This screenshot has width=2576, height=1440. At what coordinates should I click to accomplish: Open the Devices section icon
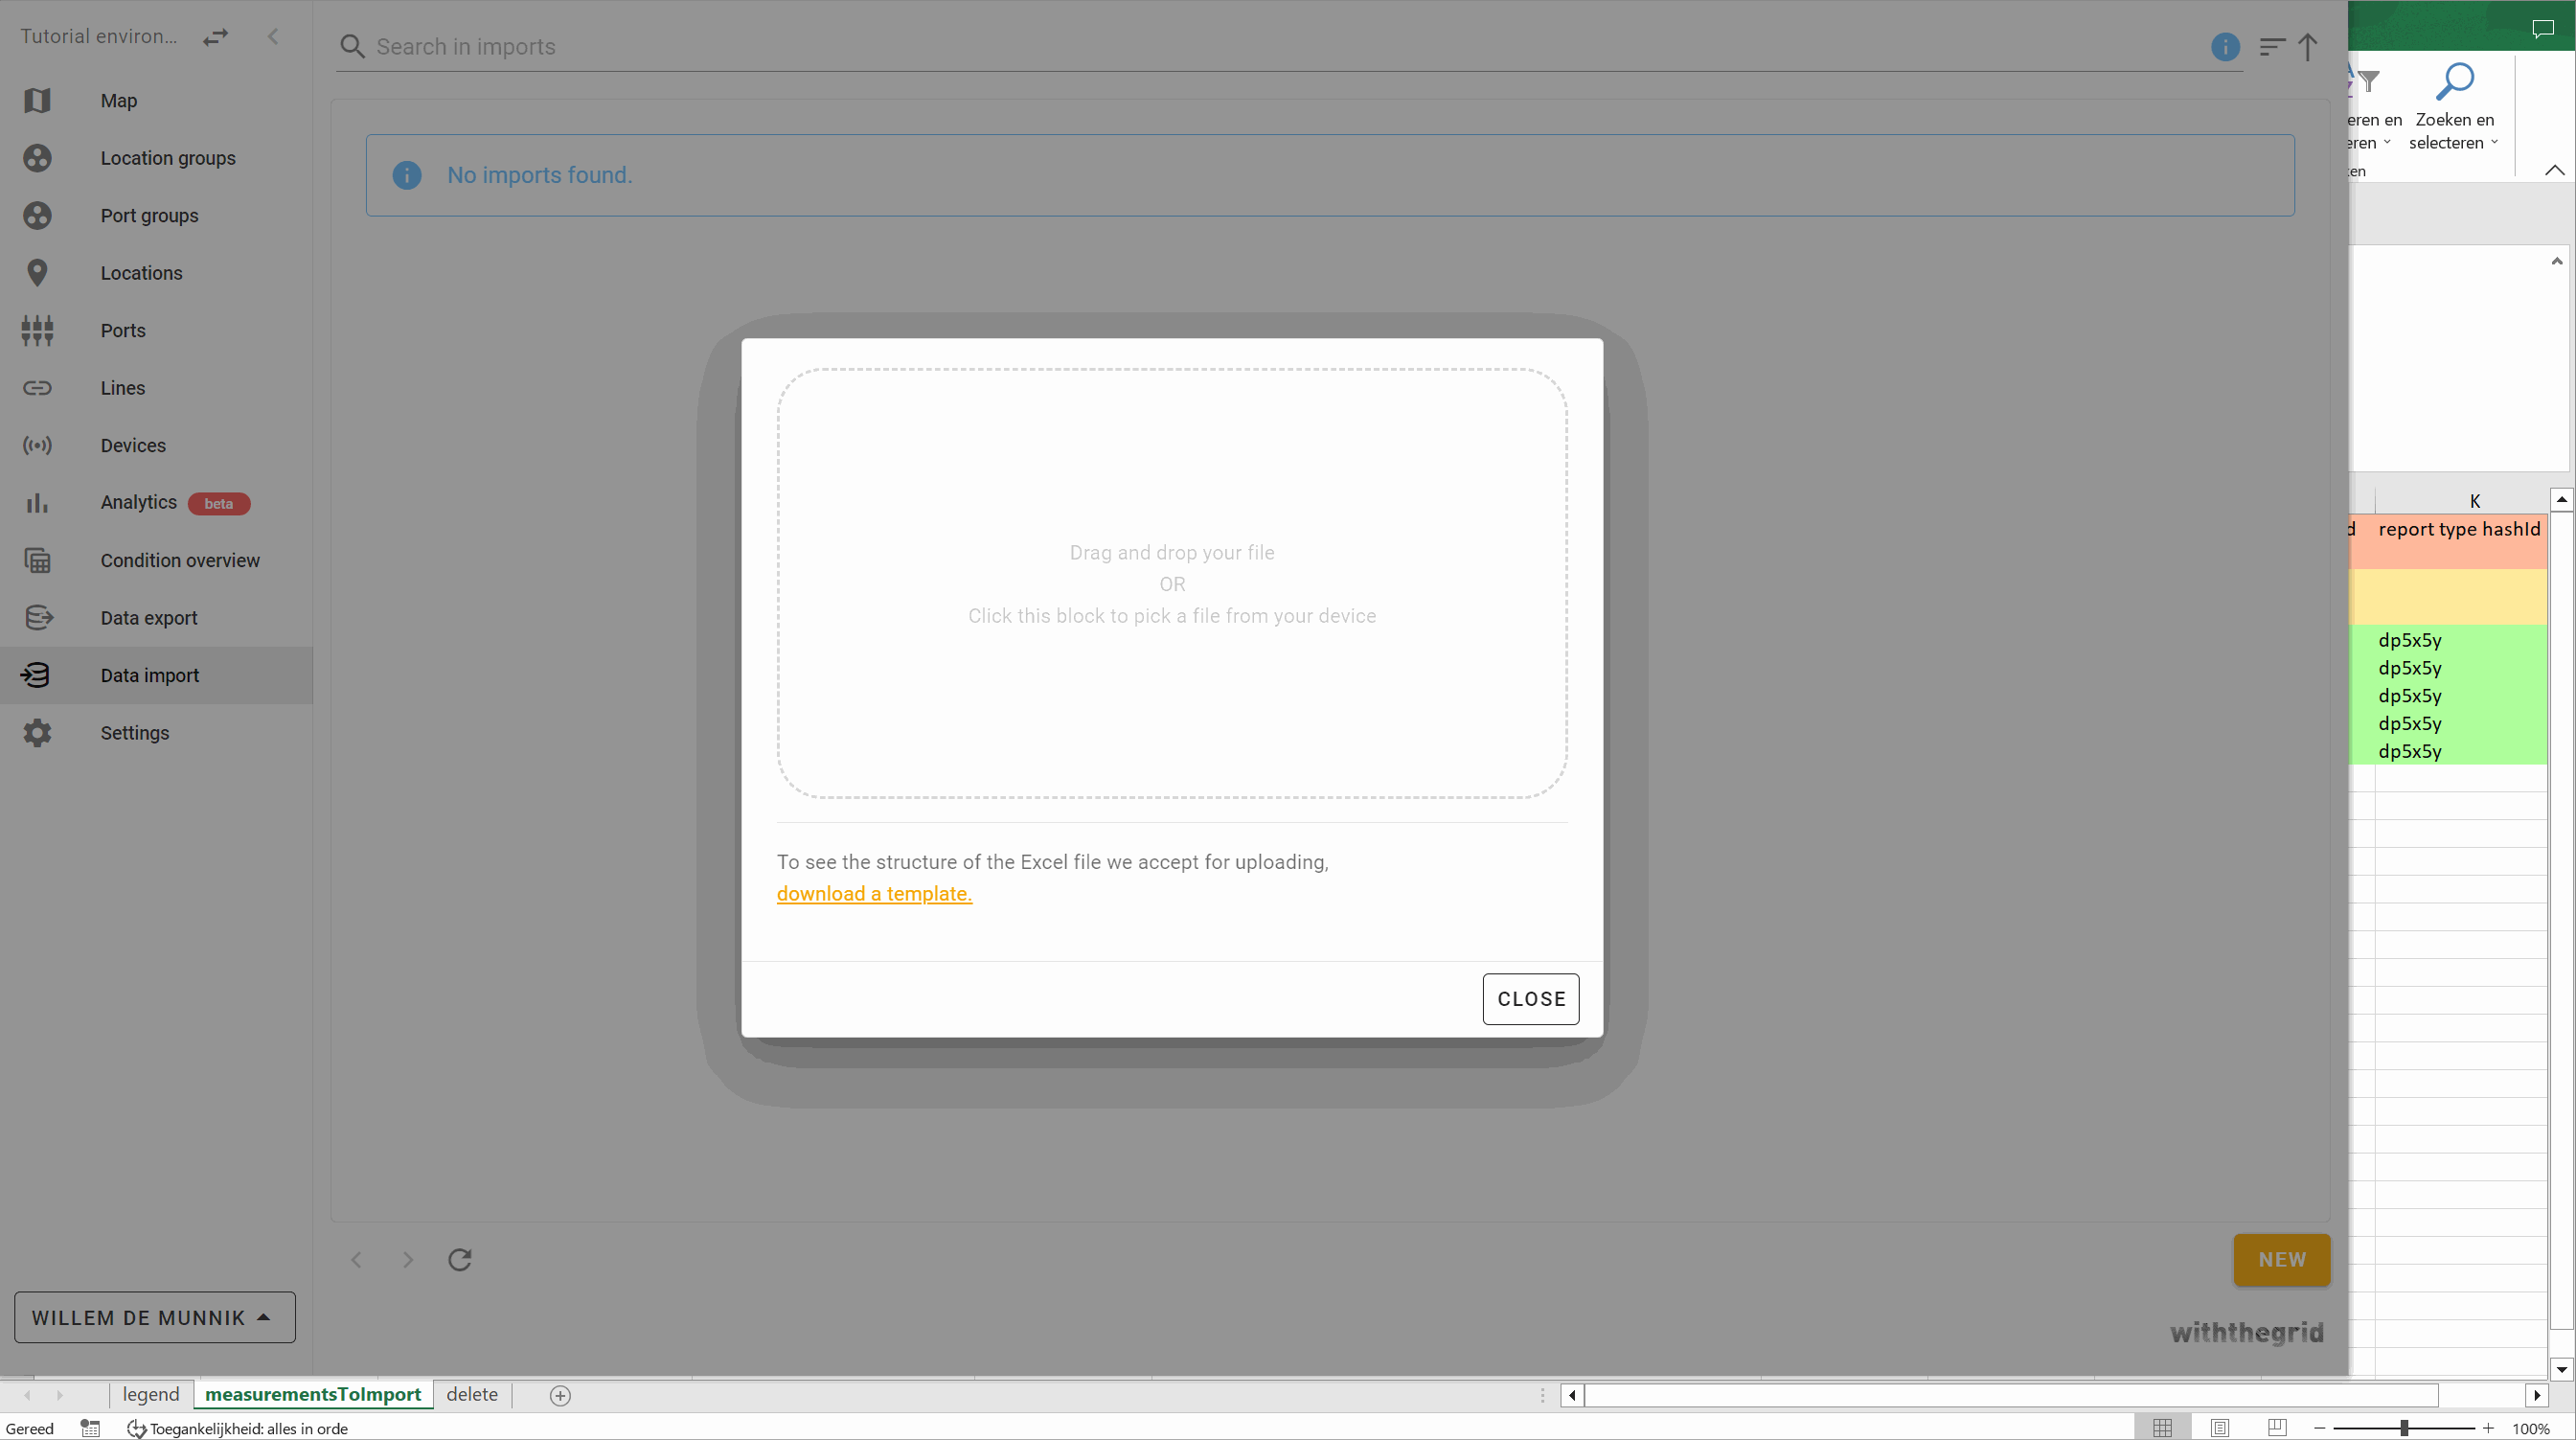(x=37, y=446)
